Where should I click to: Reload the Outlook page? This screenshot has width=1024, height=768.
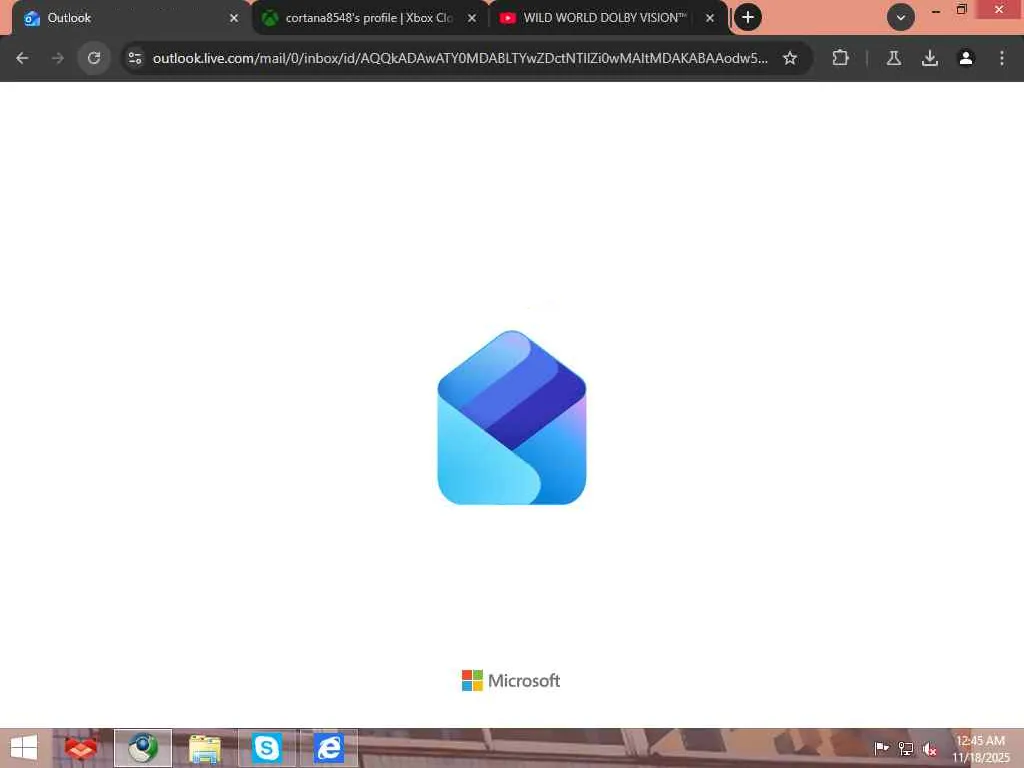[x=94, y=58]
